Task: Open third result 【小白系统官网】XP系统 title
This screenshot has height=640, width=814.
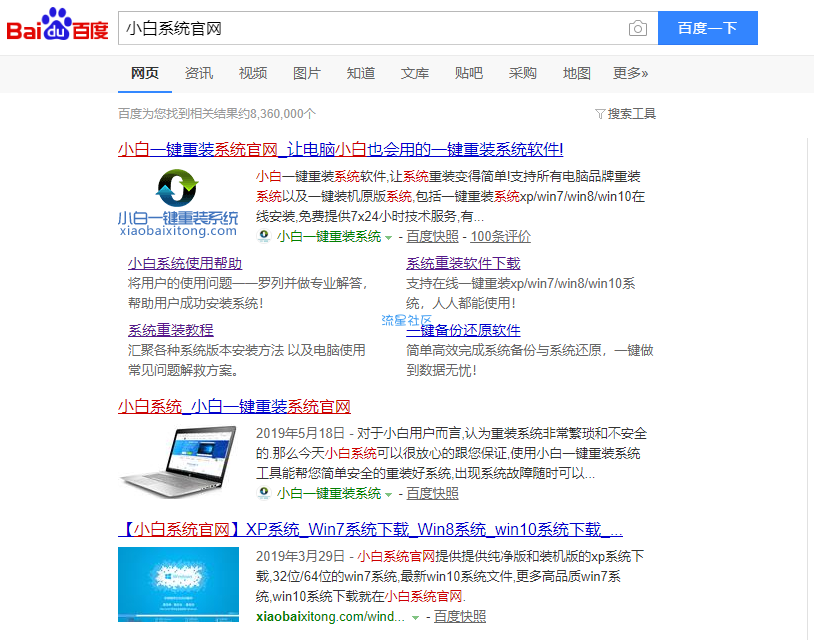Action: [370, 529]
